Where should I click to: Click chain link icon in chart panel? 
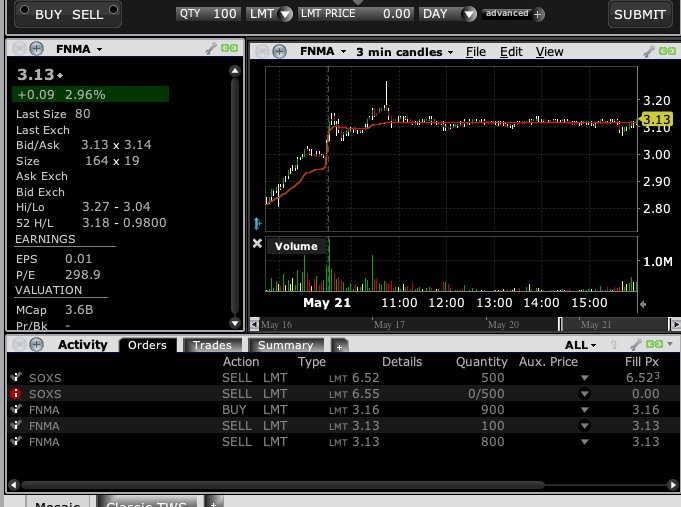(x=667, y=51)
